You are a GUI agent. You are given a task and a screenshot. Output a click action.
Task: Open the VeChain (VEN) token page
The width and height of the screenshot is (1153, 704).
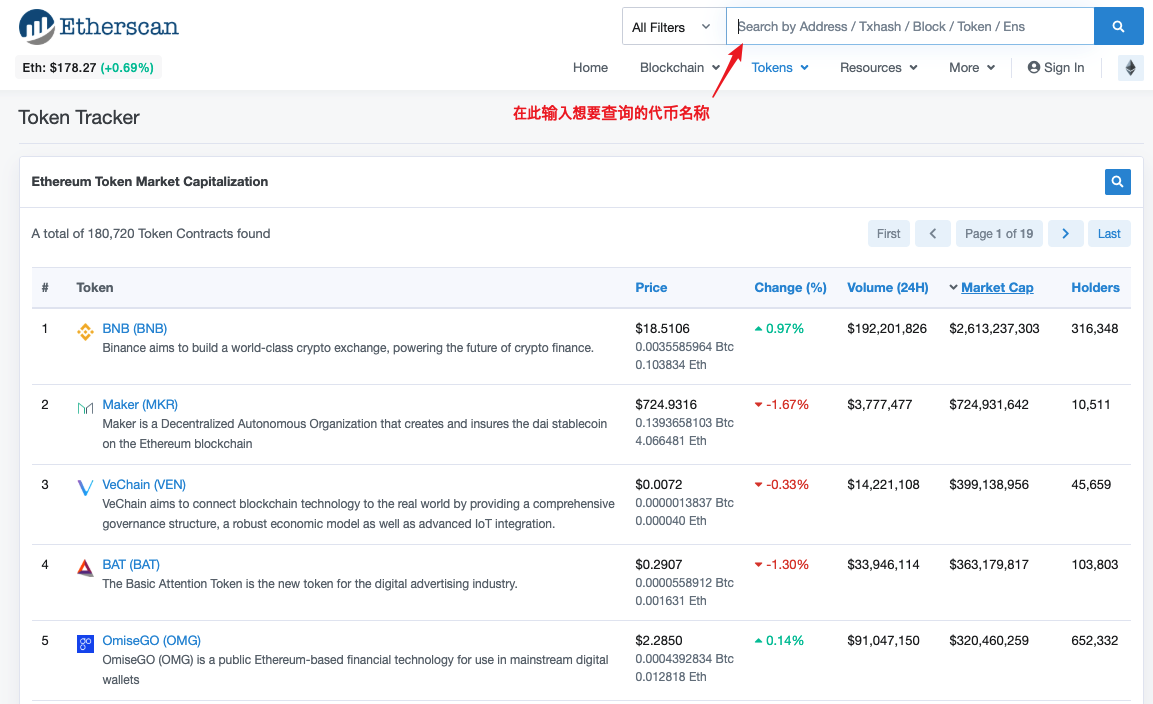tap(144, 485)
